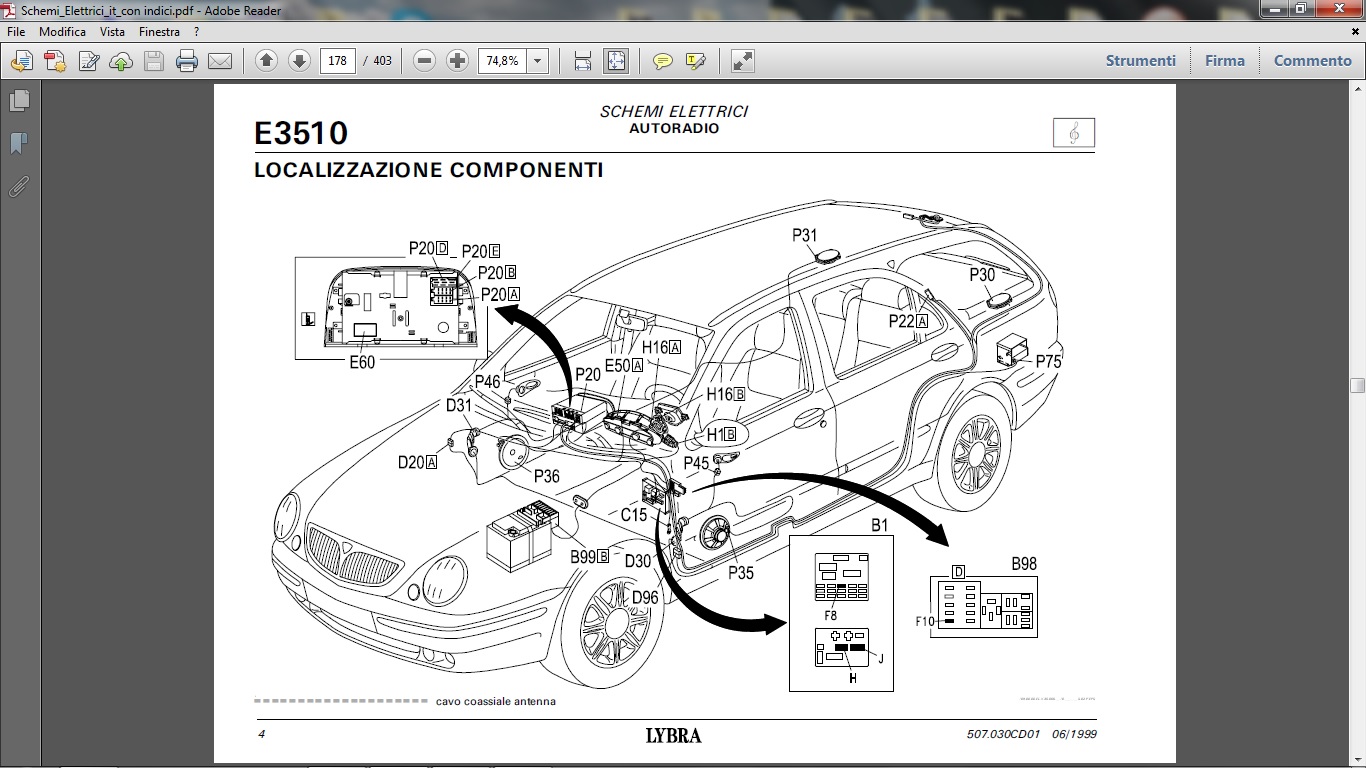Image resolution: width=1366 pixels, height=768 pixels.
Task: Click the 'P45' component label
Action: pyautogui.click(x=696, y=464)
